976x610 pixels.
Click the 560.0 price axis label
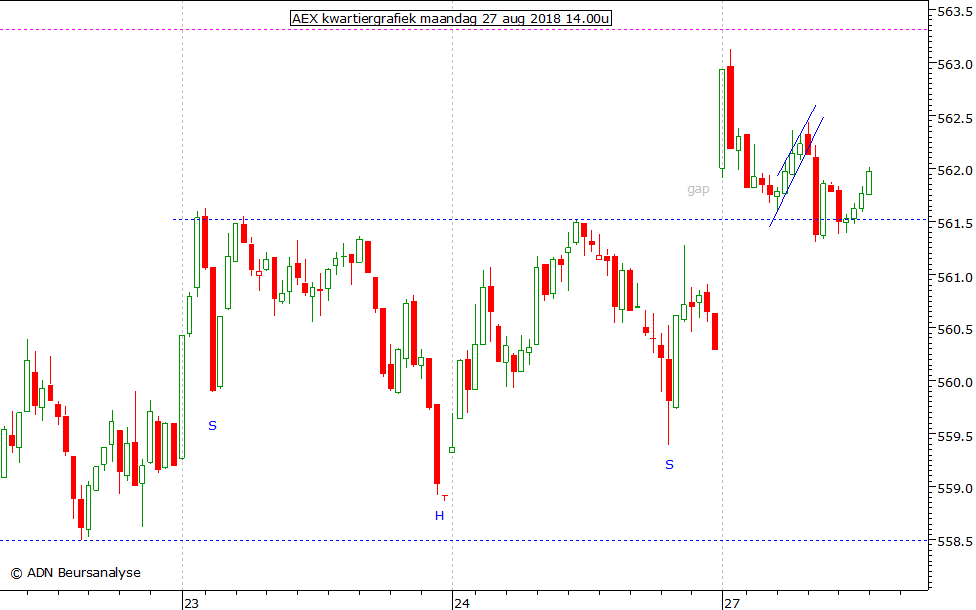954,382
